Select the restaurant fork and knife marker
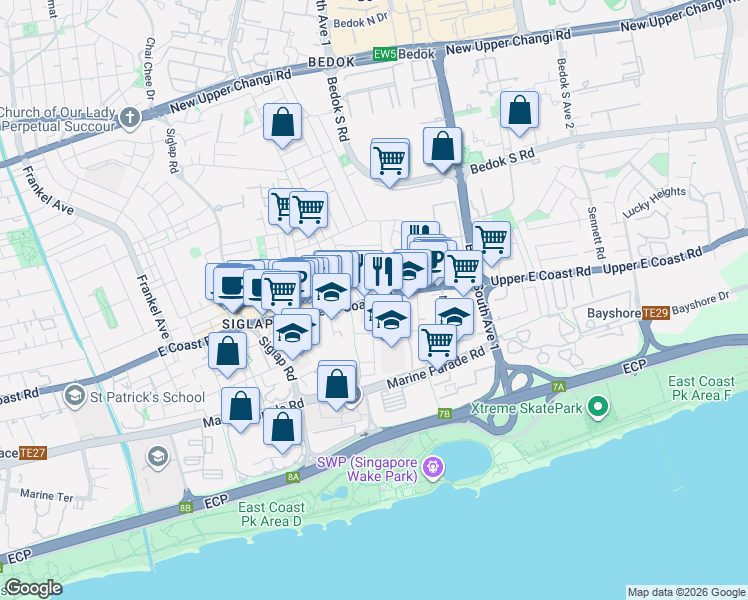The image size is (748, 600). (383, 271)
